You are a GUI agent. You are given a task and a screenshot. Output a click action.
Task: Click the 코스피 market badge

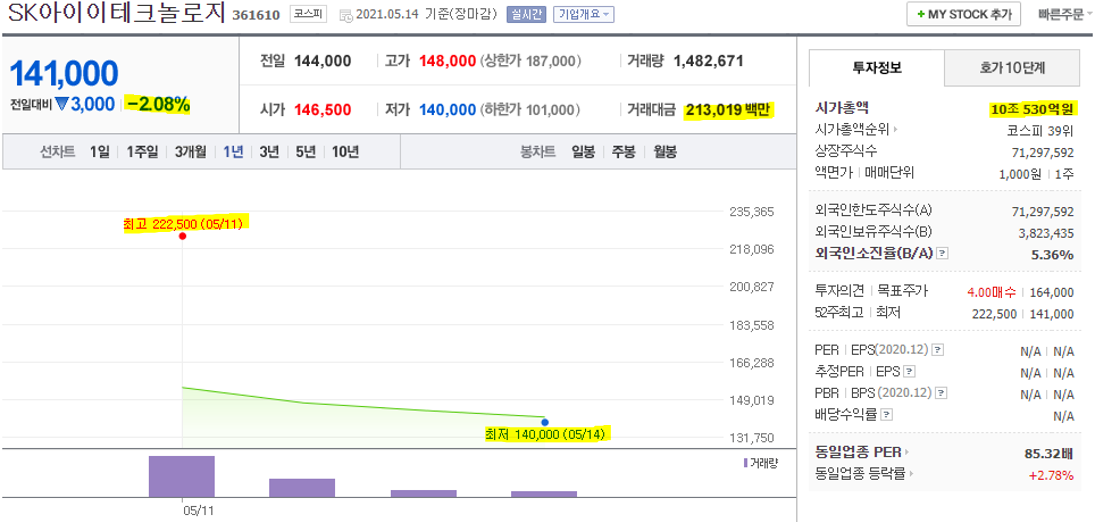308,15
